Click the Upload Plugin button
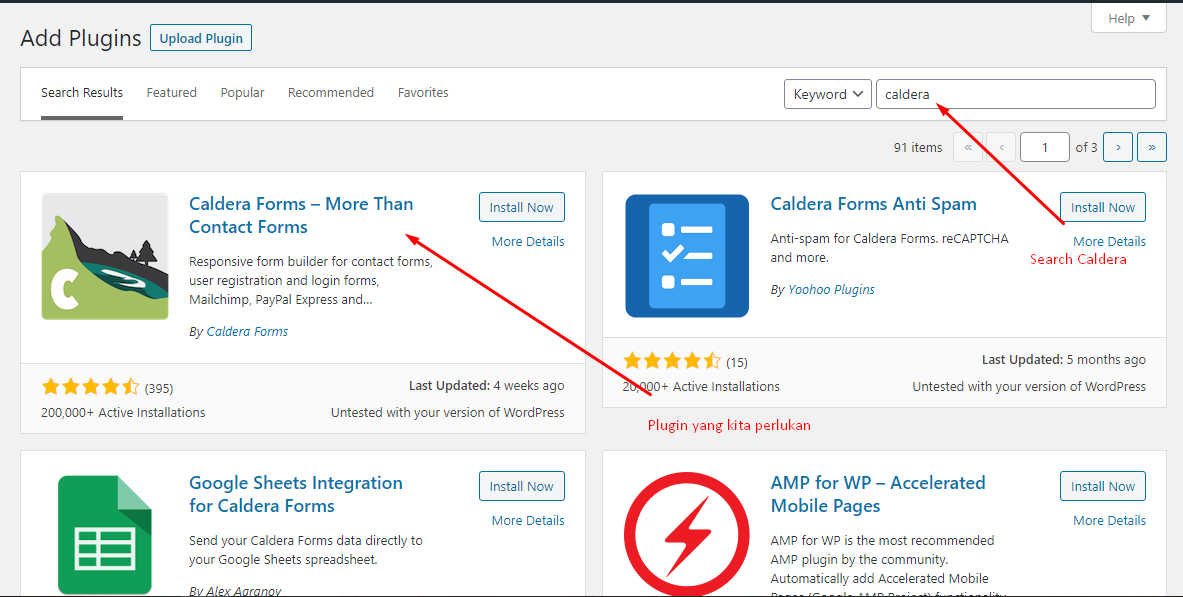 (201, 38)
